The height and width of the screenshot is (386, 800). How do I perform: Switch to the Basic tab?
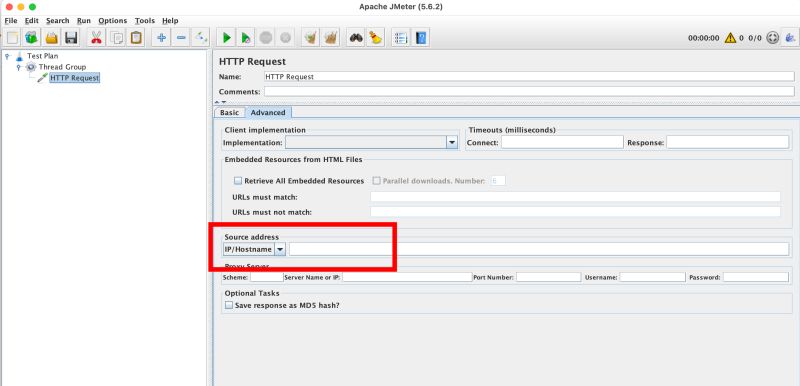coord(230,113)
